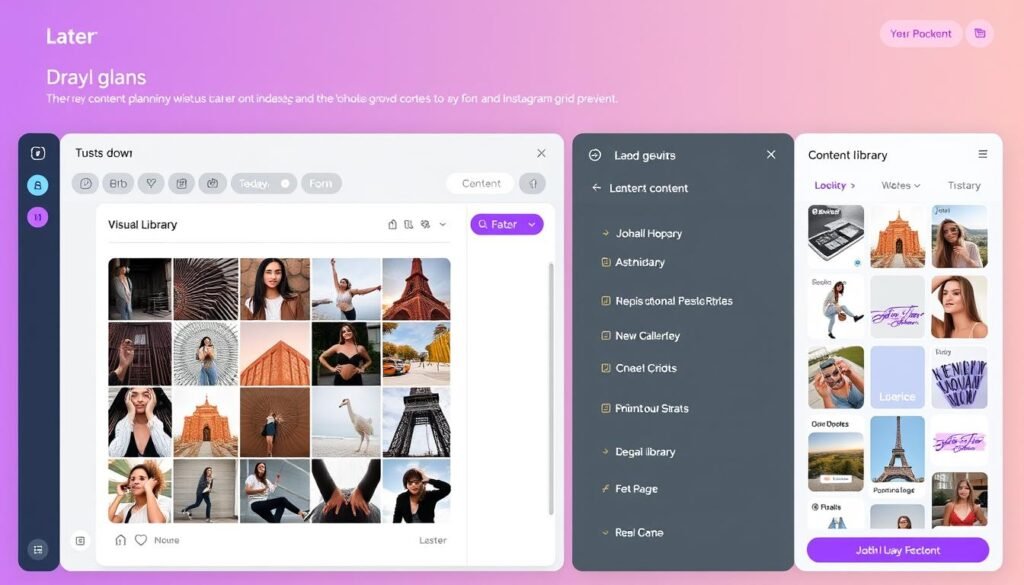
Task: Open the heart filter icon
Action: pos(150,183)
